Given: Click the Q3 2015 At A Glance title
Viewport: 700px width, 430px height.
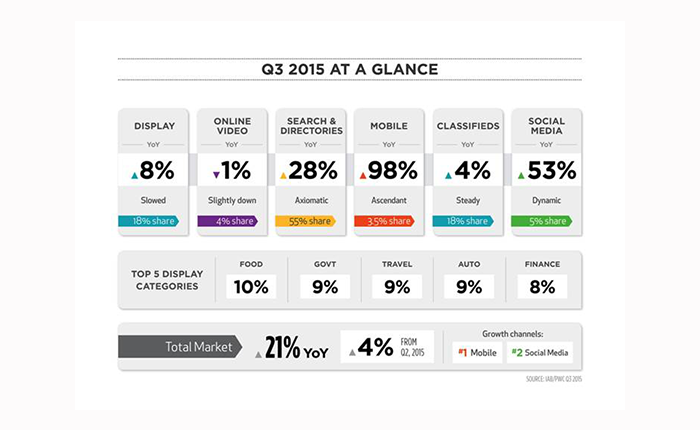Looking at the screenshot, I should pyautogui.click(x=350, y=70).
